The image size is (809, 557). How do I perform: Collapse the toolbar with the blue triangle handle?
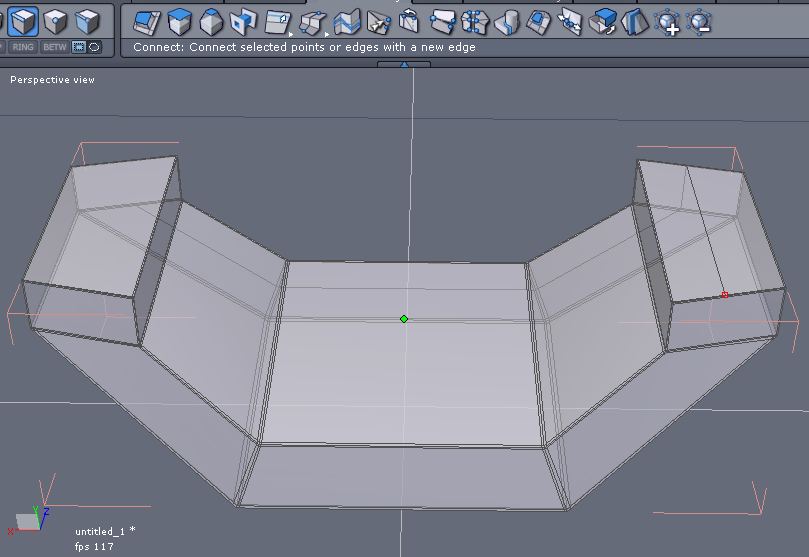tap(404, 64)
